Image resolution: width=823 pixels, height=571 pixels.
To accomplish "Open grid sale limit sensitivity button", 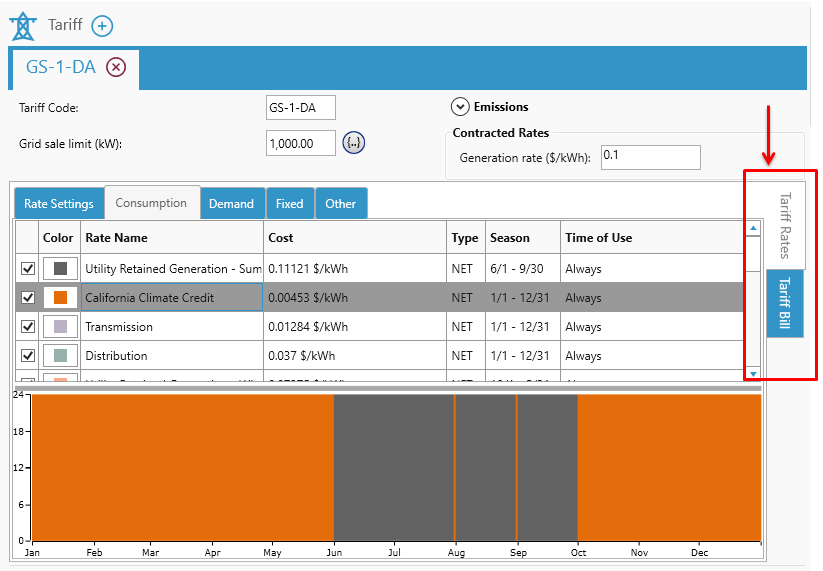I will click(353, 143).
